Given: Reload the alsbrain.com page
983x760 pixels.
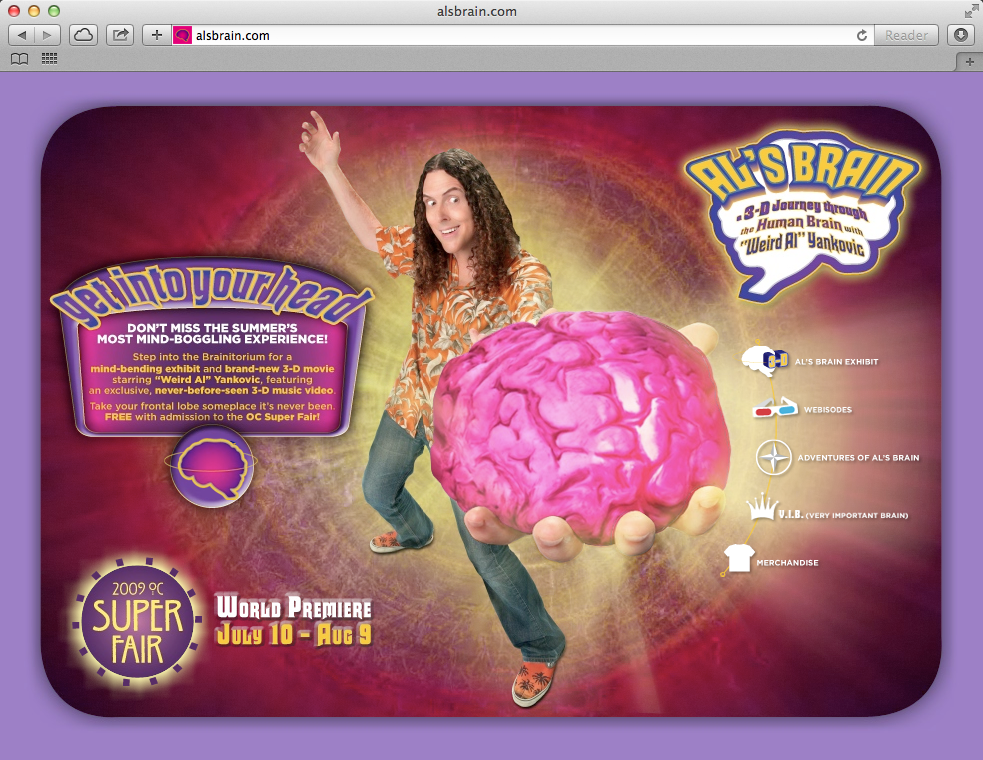Looking at the screenshot, I should pos(861,35).
